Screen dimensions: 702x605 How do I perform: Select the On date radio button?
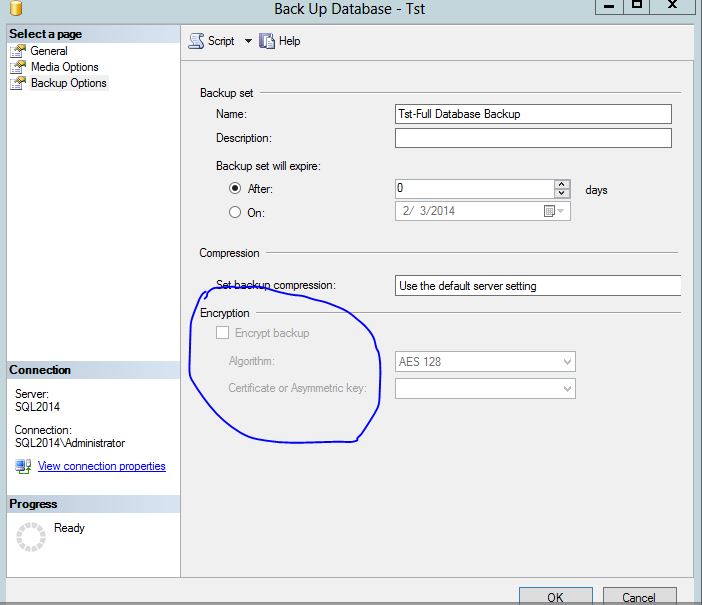(x=235, y=212)
